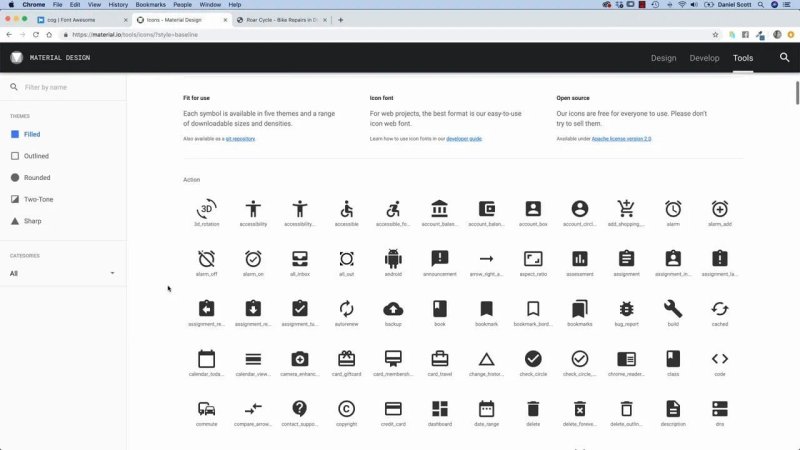Select the bookmark_border icon

click(x=533, y=309)
